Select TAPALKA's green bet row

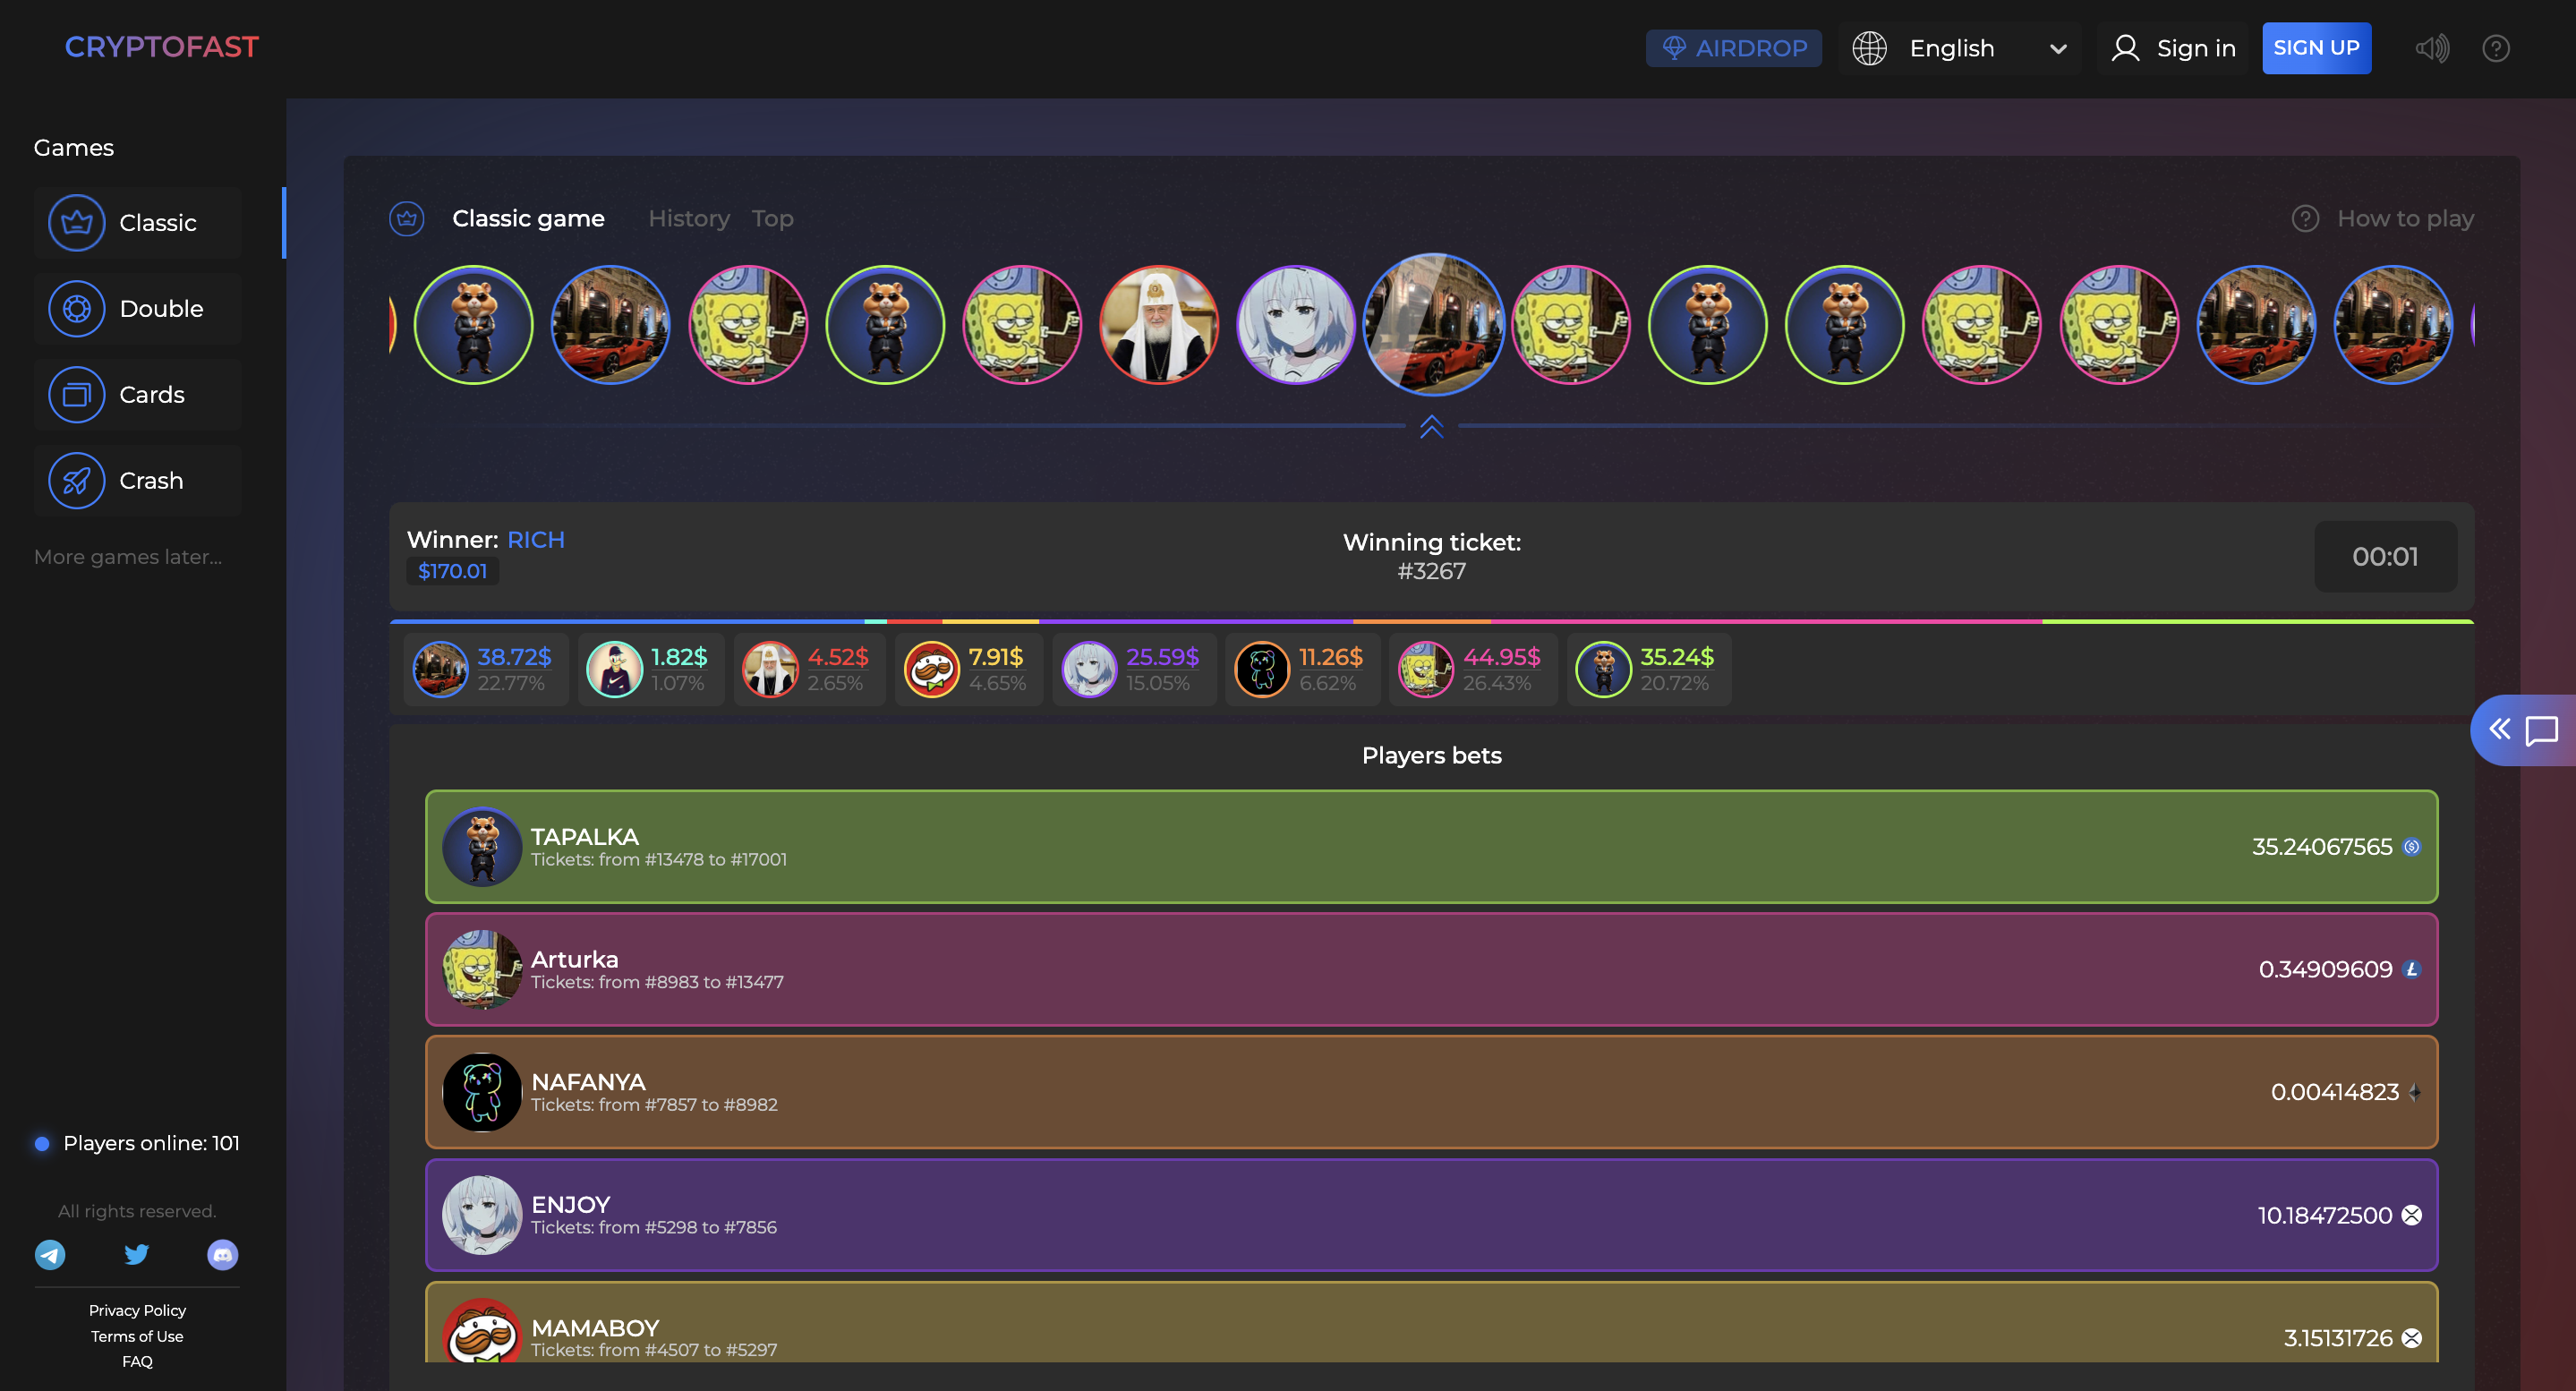[x=1431, y=847]
